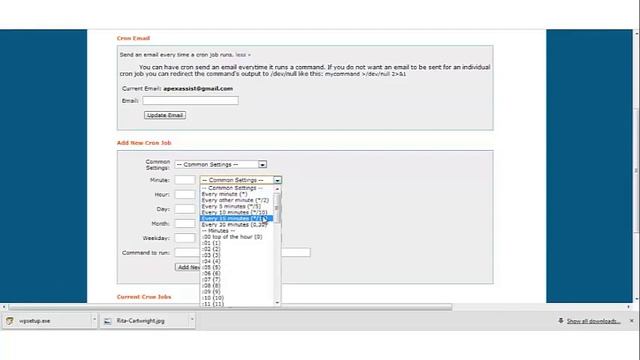Select ':04 (4)' minute option

click(211, 262)
